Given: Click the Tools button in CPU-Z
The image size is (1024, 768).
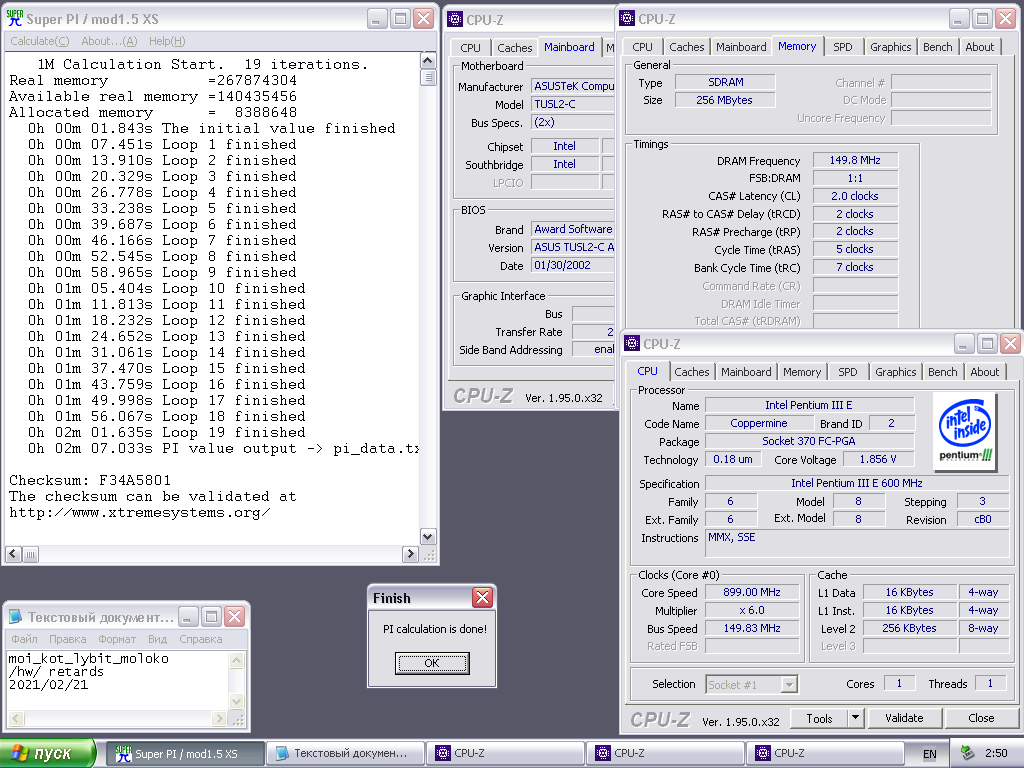Looking at the screenshot, I should pyautogui.click(x=819, y=718).
